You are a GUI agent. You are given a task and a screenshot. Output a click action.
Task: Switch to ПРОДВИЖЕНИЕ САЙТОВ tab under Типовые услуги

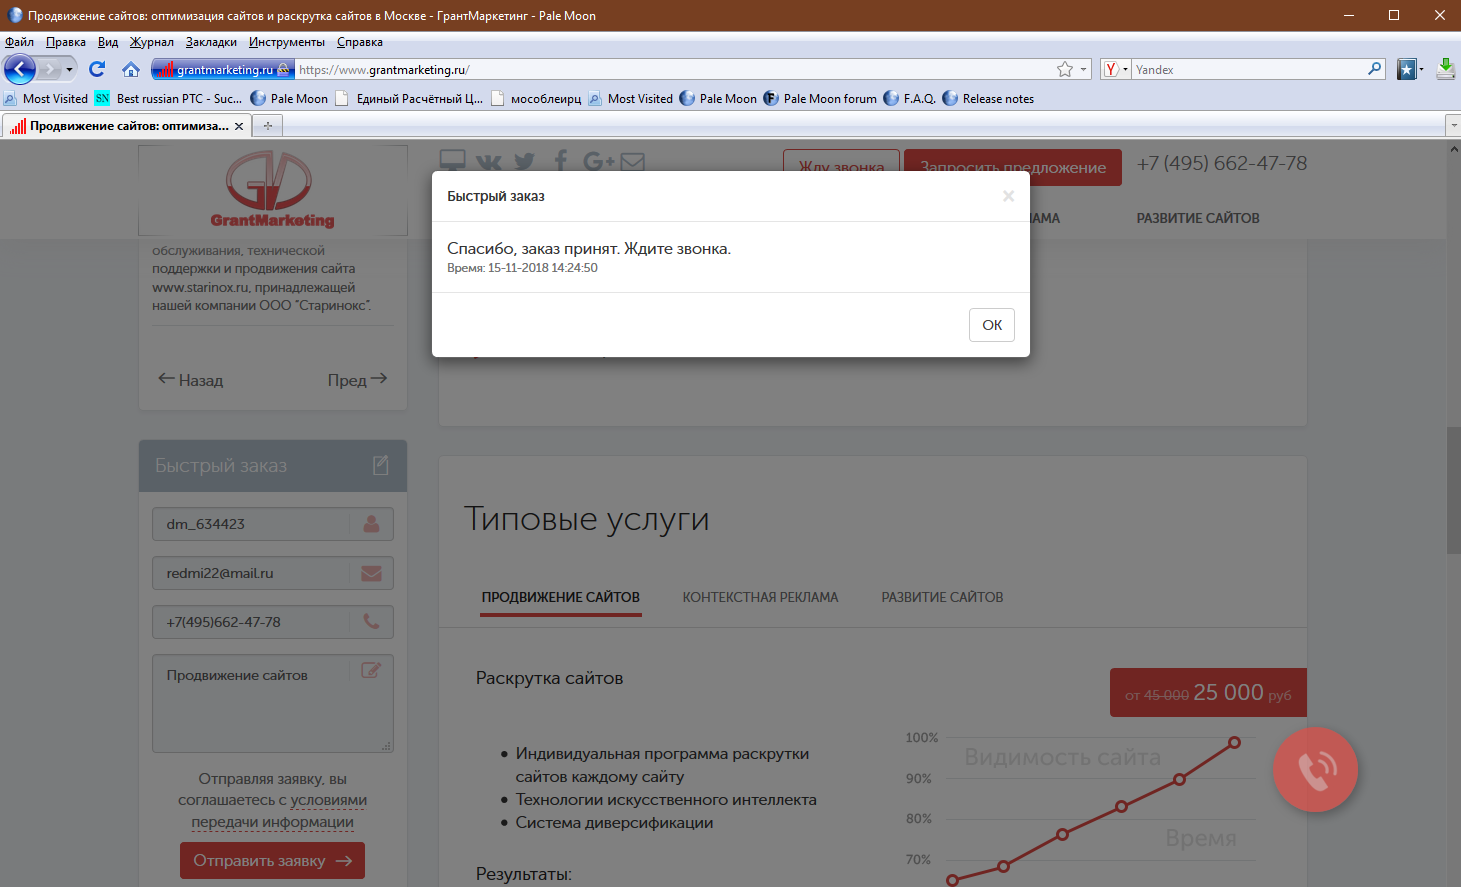561,597
